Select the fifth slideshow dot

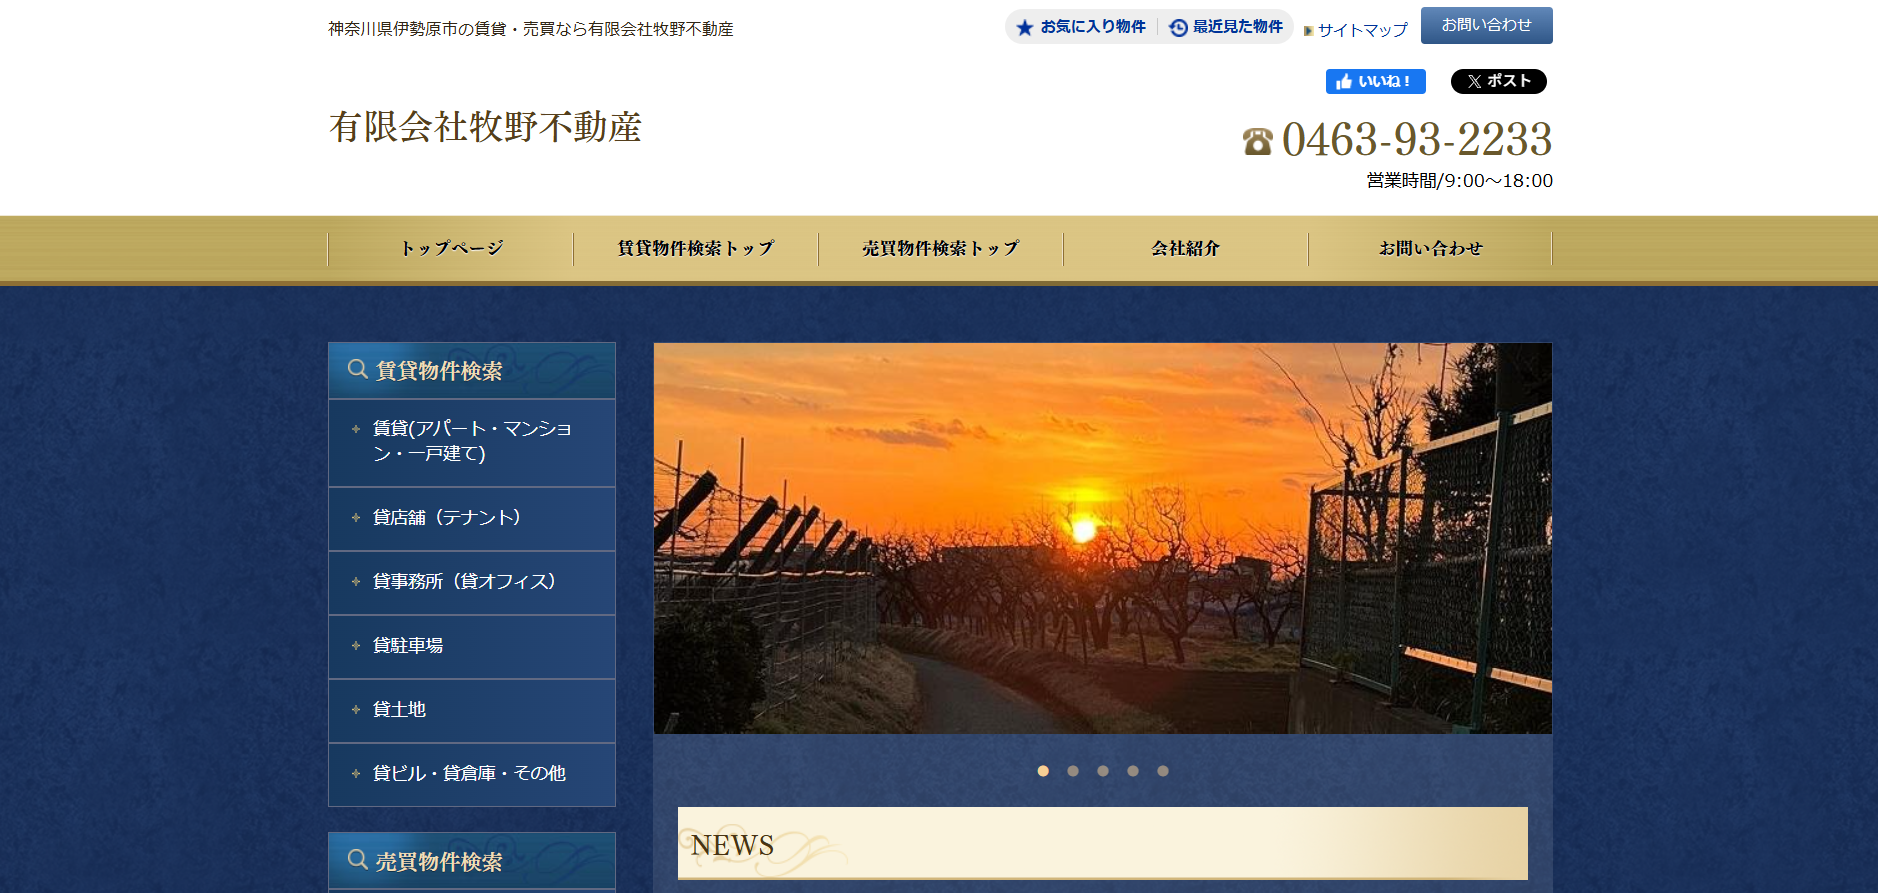point(1163,771)
